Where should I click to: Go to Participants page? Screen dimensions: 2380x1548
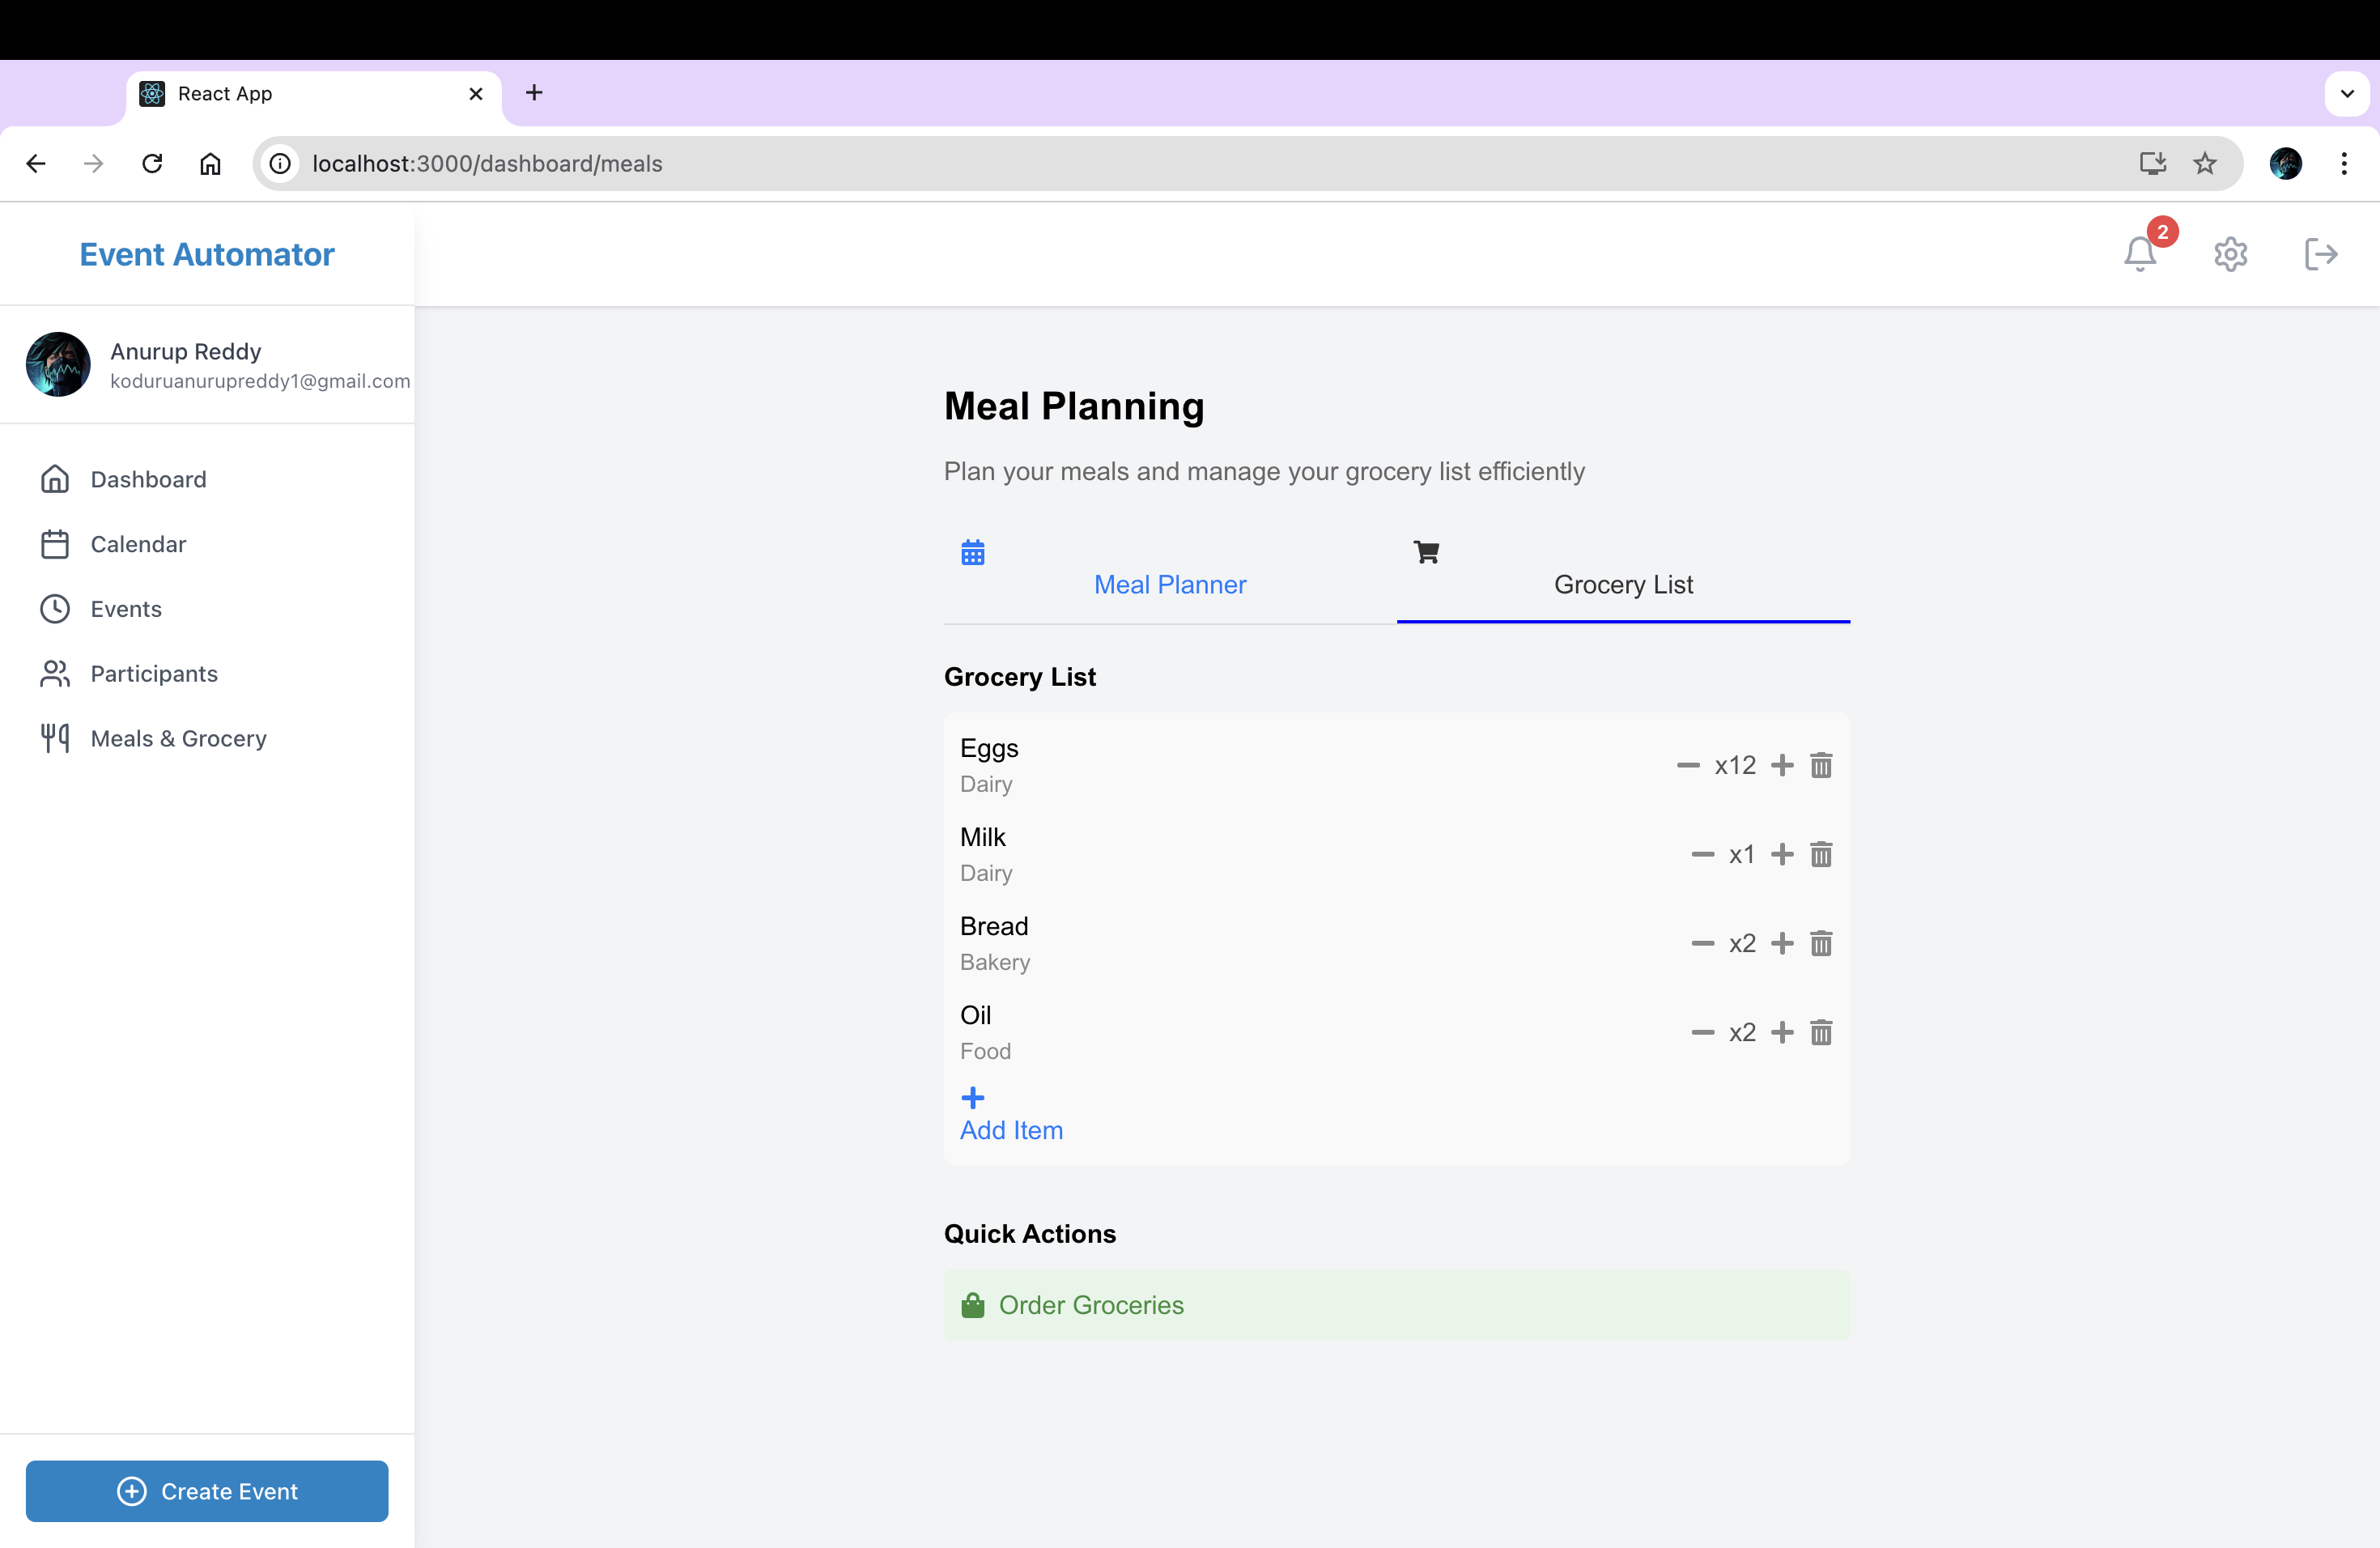click(x=154, y=673)
